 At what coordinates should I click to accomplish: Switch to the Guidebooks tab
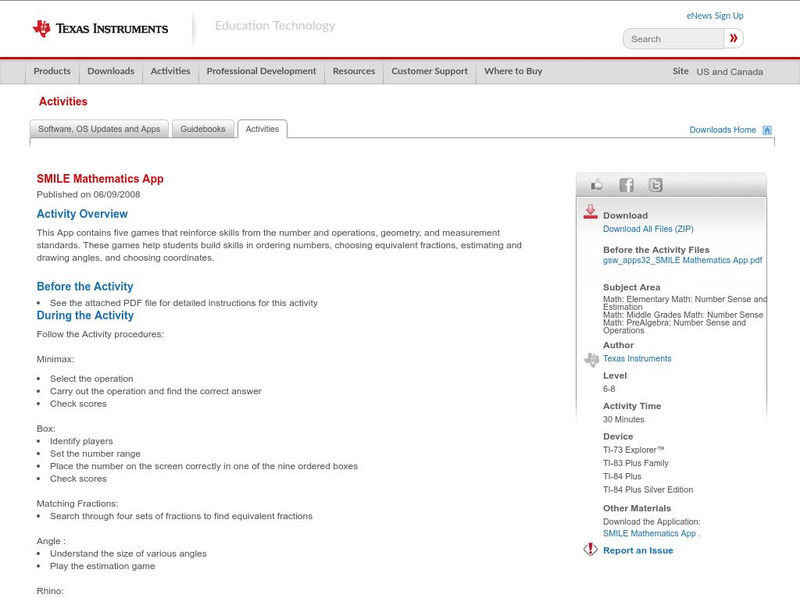point(205,129)
